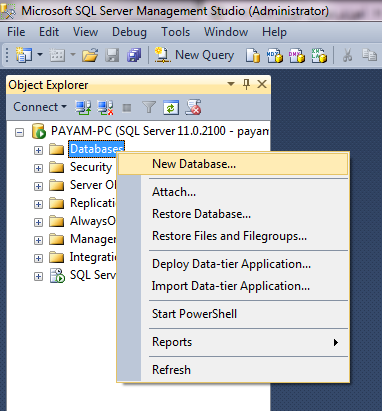
Task: Open the File menu
Action: (16, 32)
